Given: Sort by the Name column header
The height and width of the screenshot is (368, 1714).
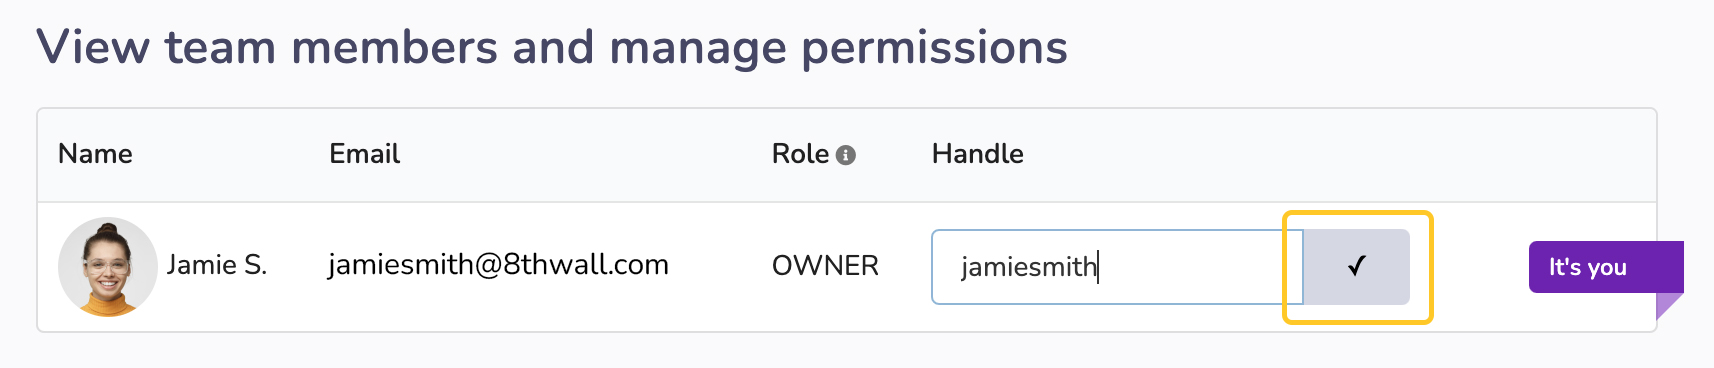Looking at the screenshot, I should [x=95, y=154].
